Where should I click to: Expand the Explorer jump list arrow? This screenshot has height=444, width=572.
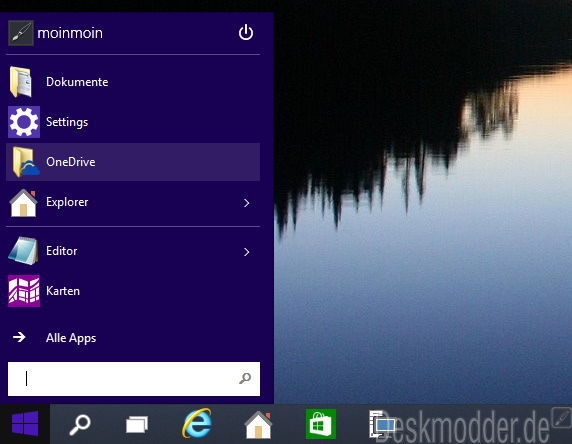(247, 203)
